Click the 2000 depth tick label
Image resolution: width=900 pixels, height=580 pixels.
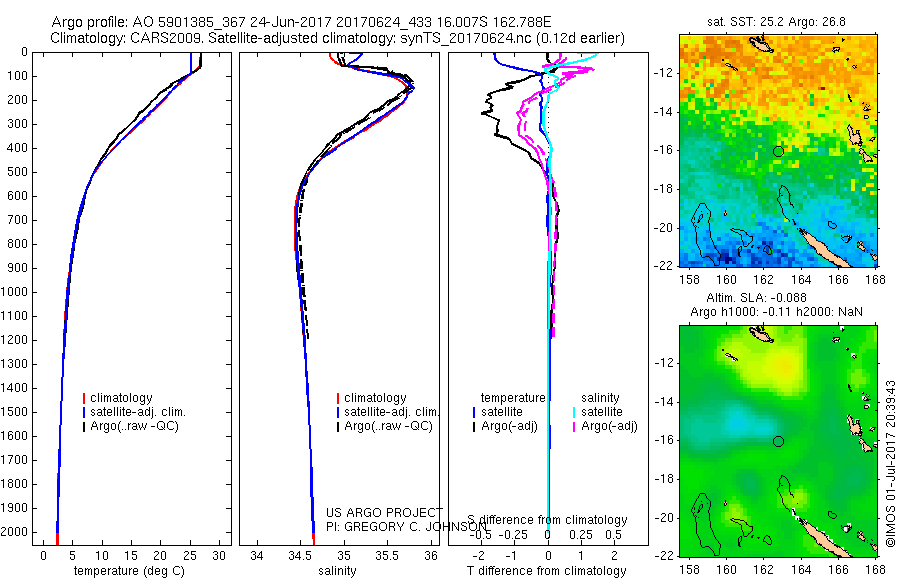pos(14,532)
